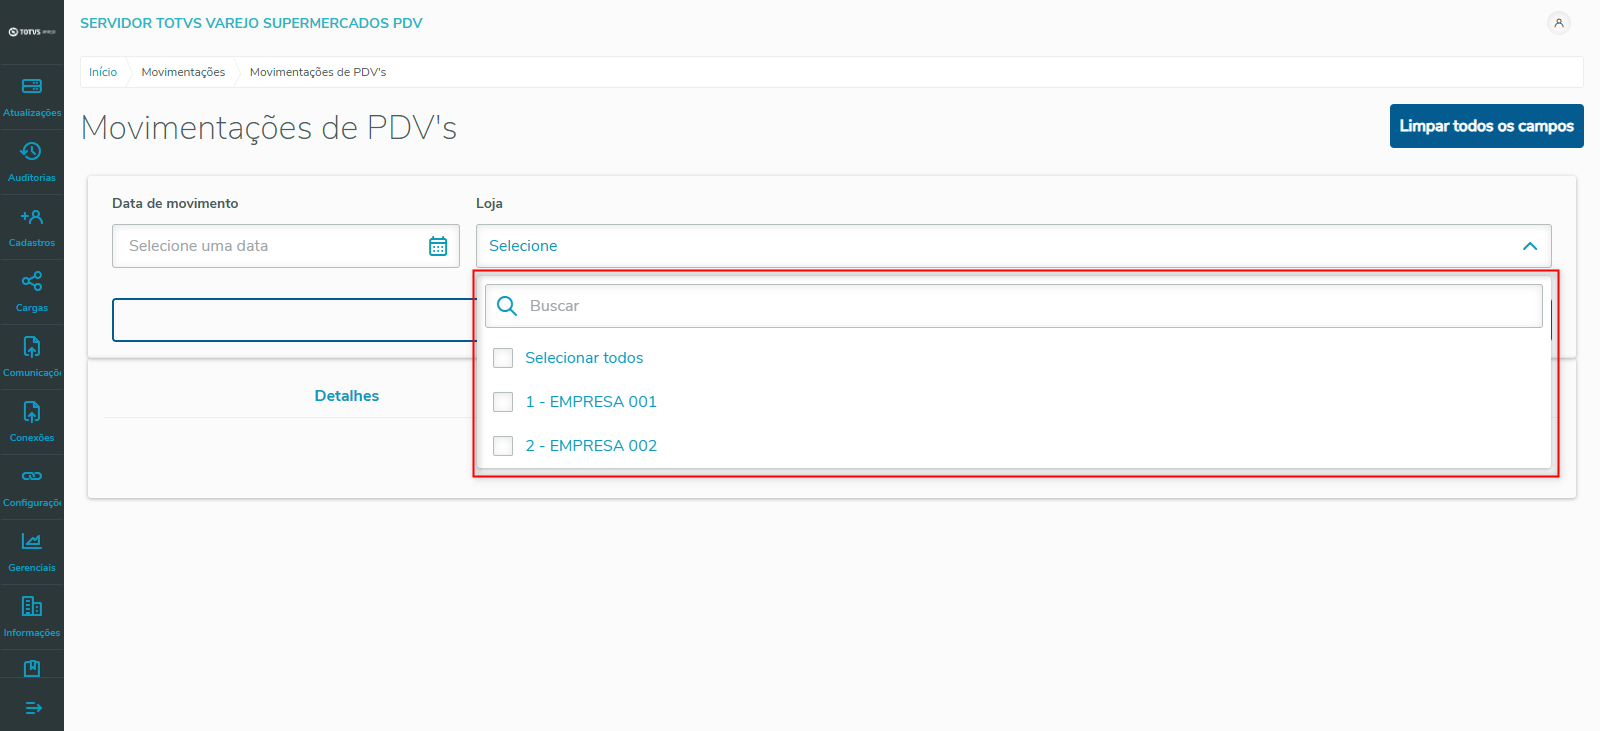Open the calendar date picker icon
Screen dimensions: 1600x731
coord(438,246)
